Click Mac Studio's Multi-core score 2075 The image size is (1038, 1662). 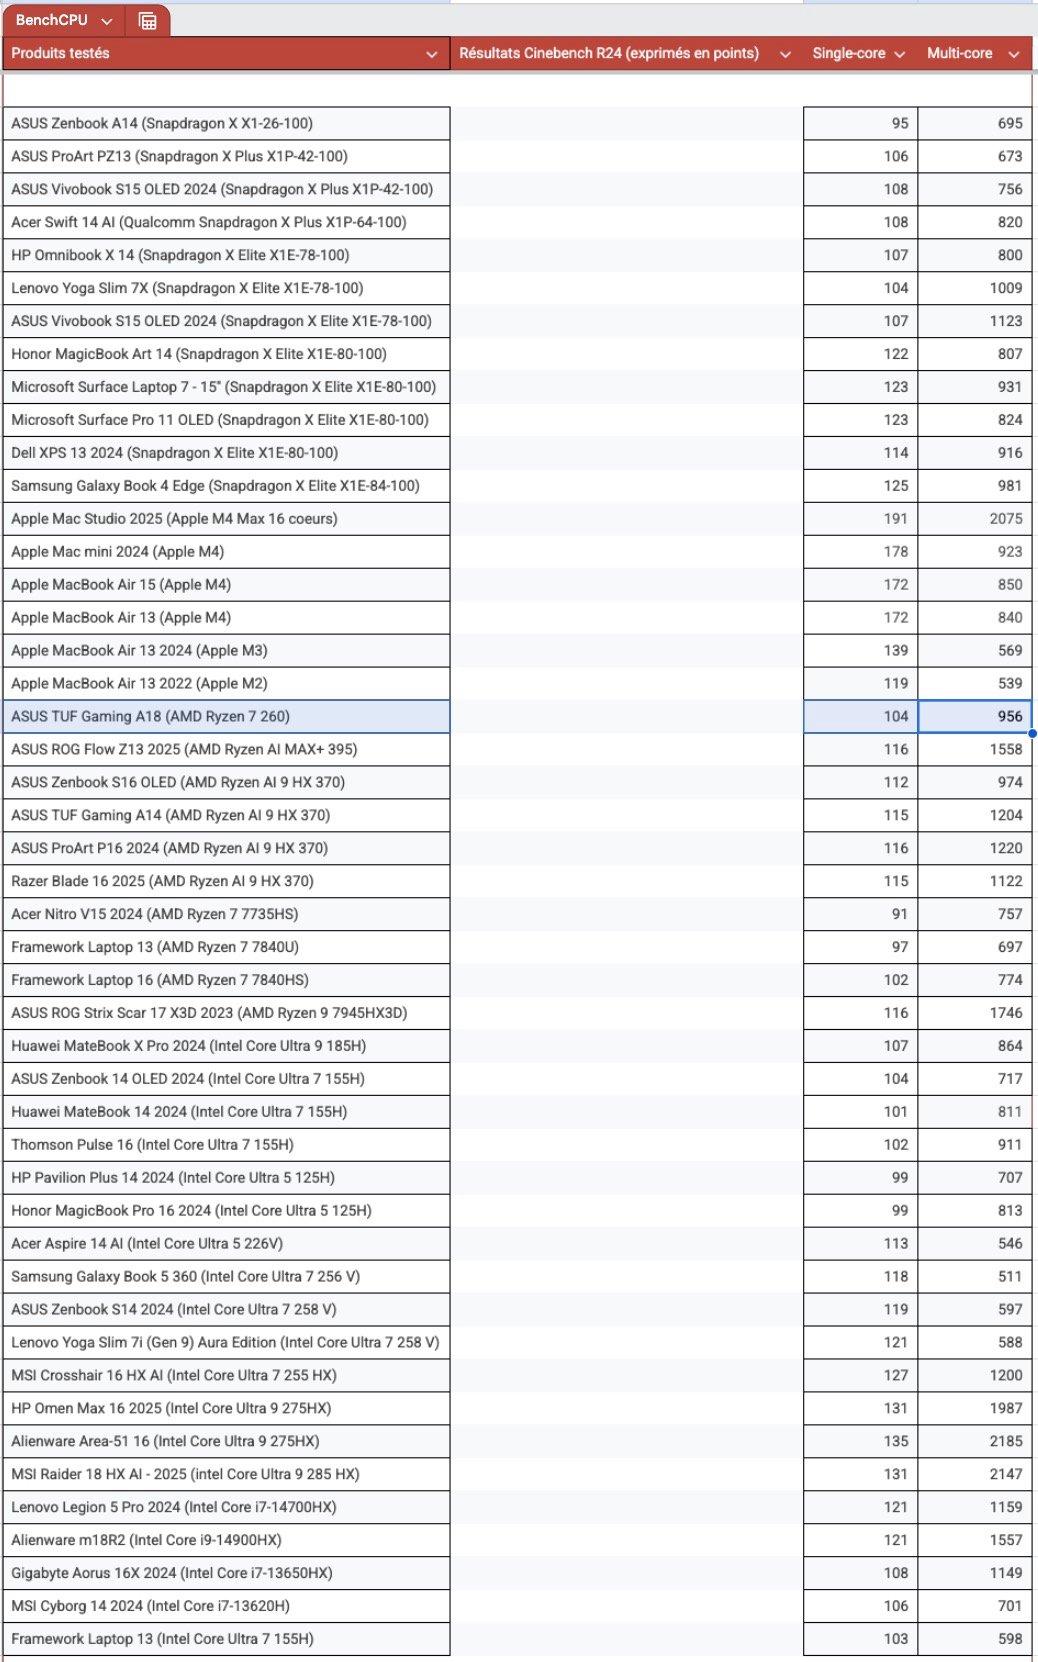[x=975, y=519]
